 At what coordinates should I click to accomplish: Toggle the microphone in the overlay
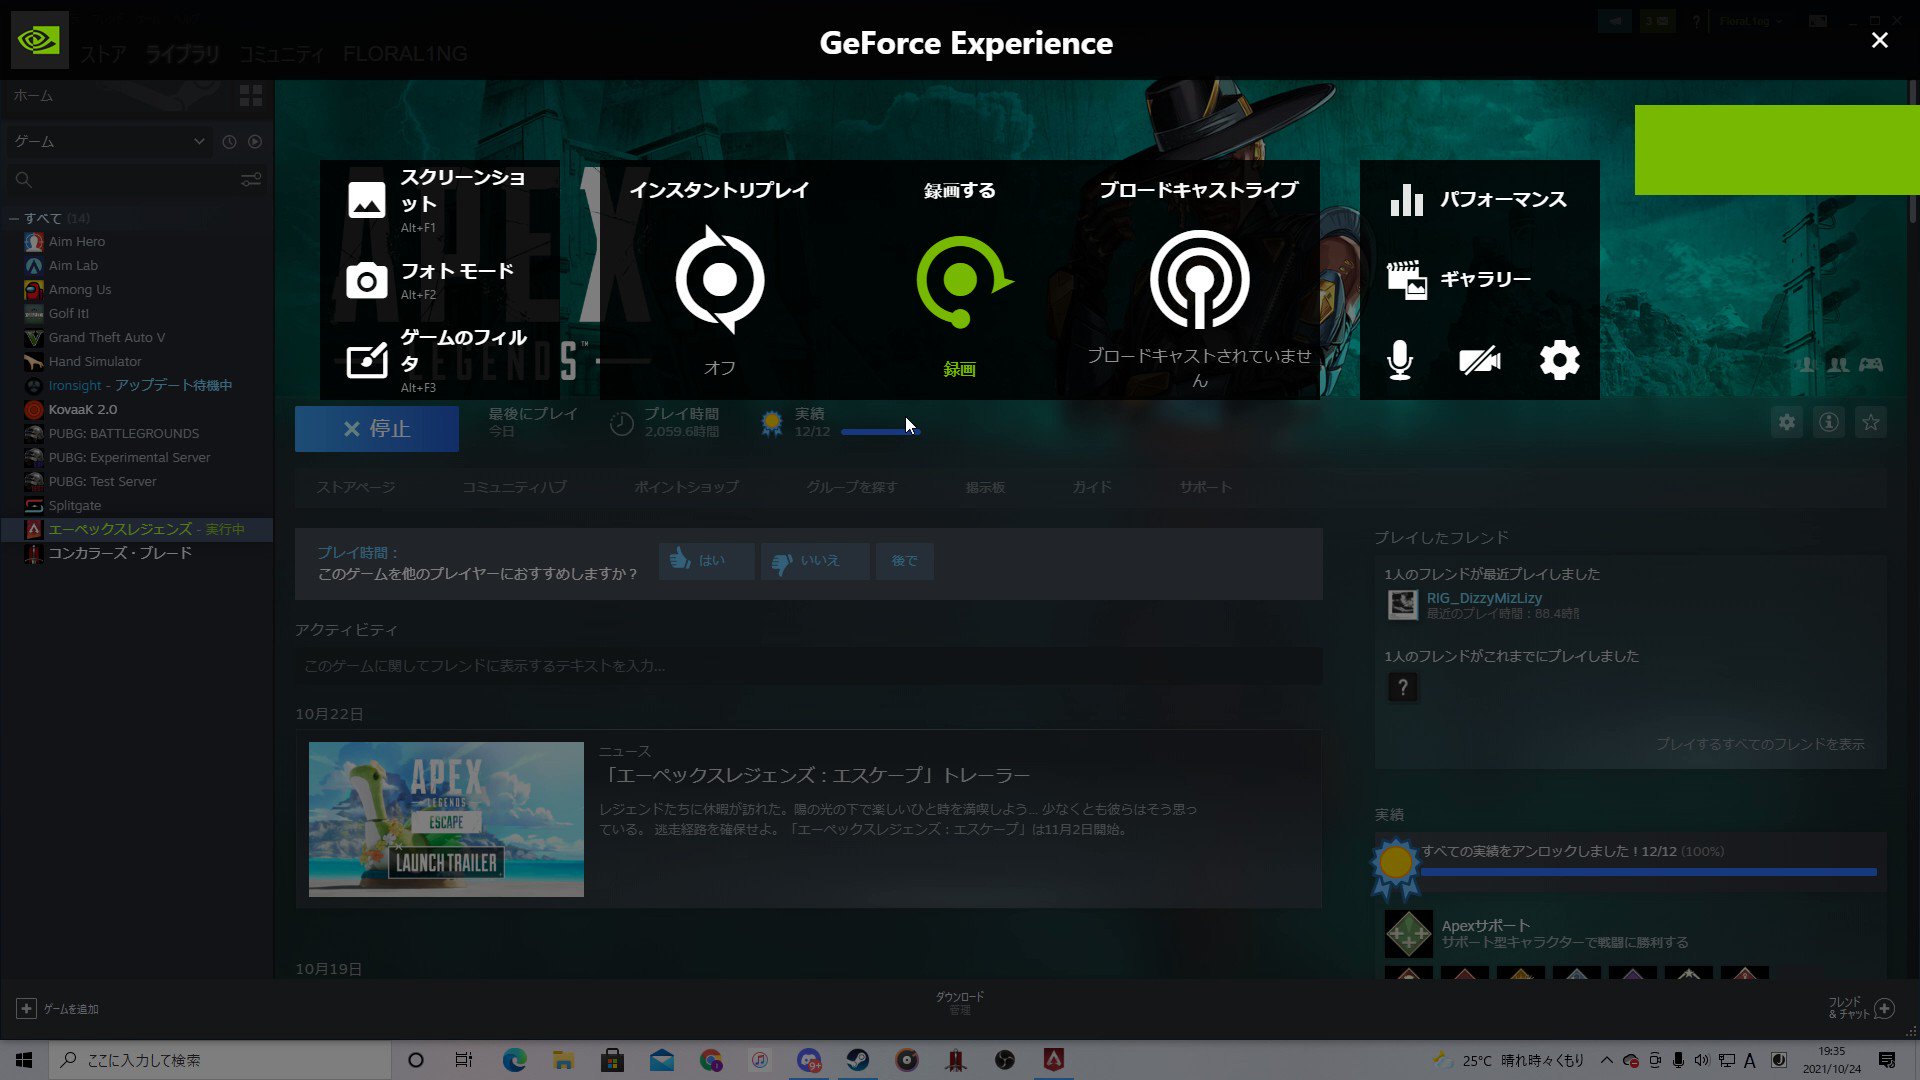1400,360
